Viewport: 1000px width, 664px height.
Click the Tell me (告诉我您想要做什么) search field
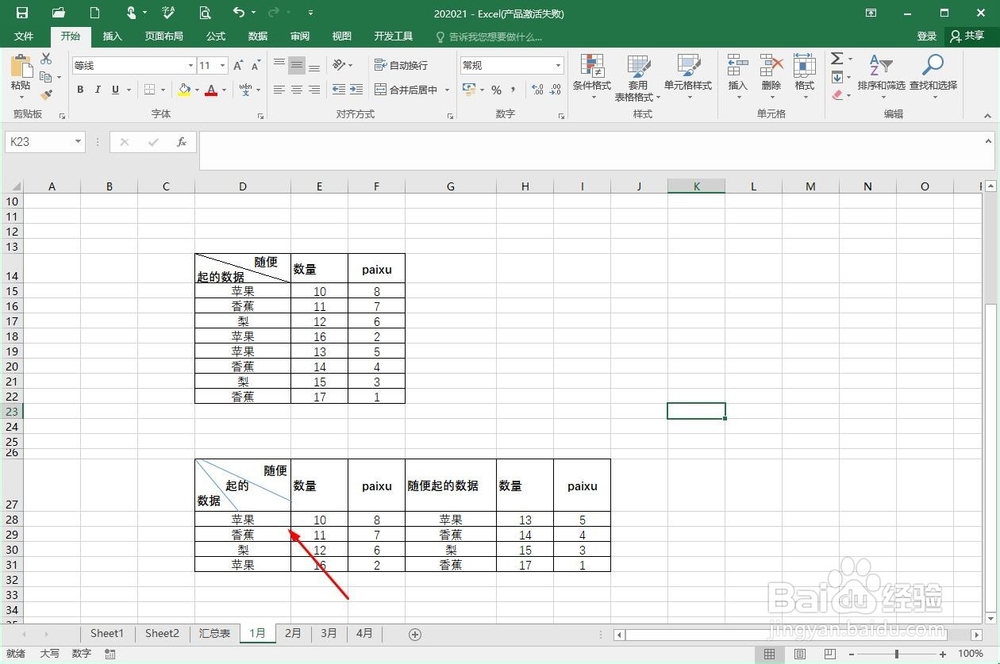pyautogui.click(x=489, y=37)
